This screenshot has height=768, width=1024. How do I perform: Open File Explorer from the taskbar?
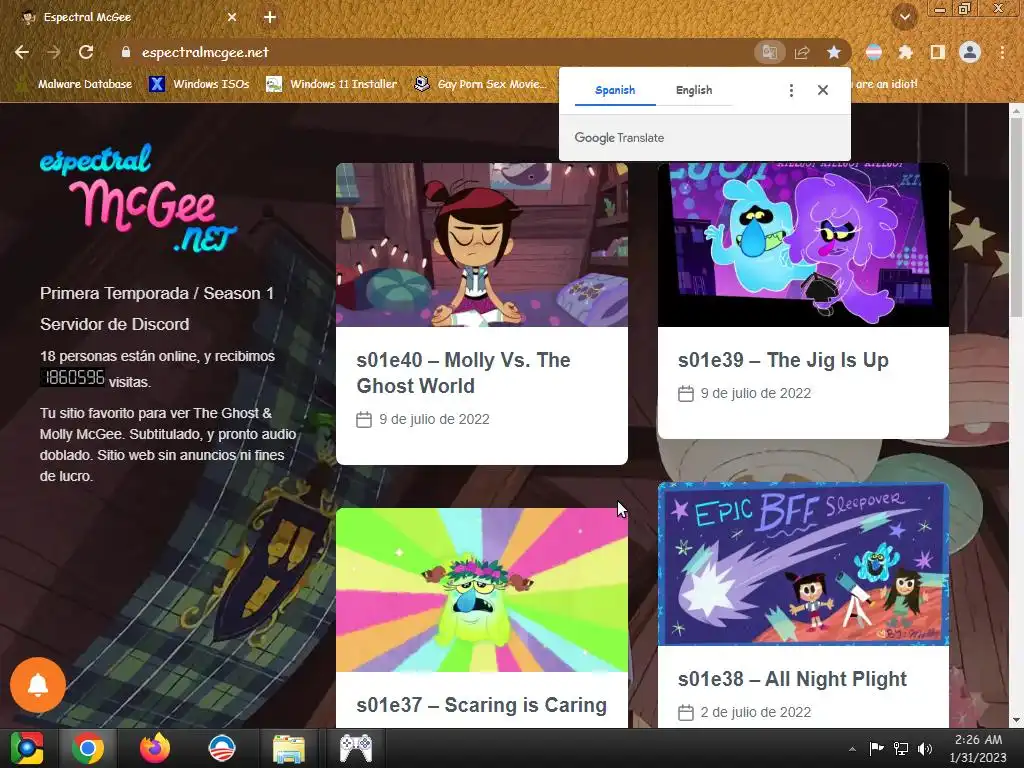pos(288,748)
